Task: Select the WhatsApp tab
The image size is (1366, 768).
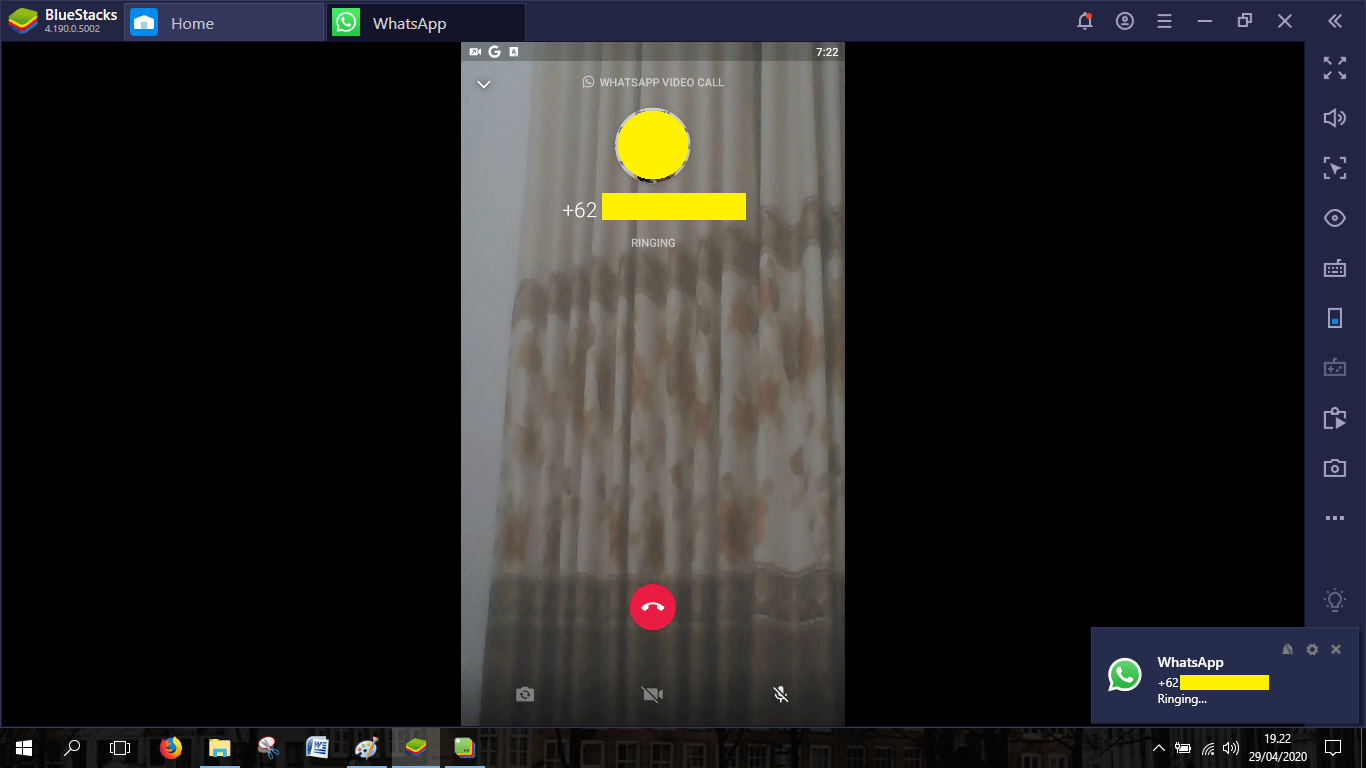Action: pos(426,23)
